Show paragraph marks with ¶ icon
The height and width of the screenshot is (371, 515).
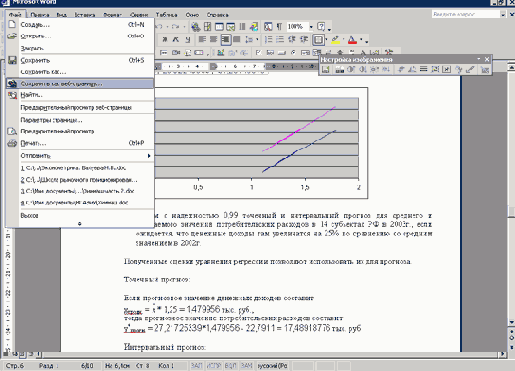[x=279, y=26]
